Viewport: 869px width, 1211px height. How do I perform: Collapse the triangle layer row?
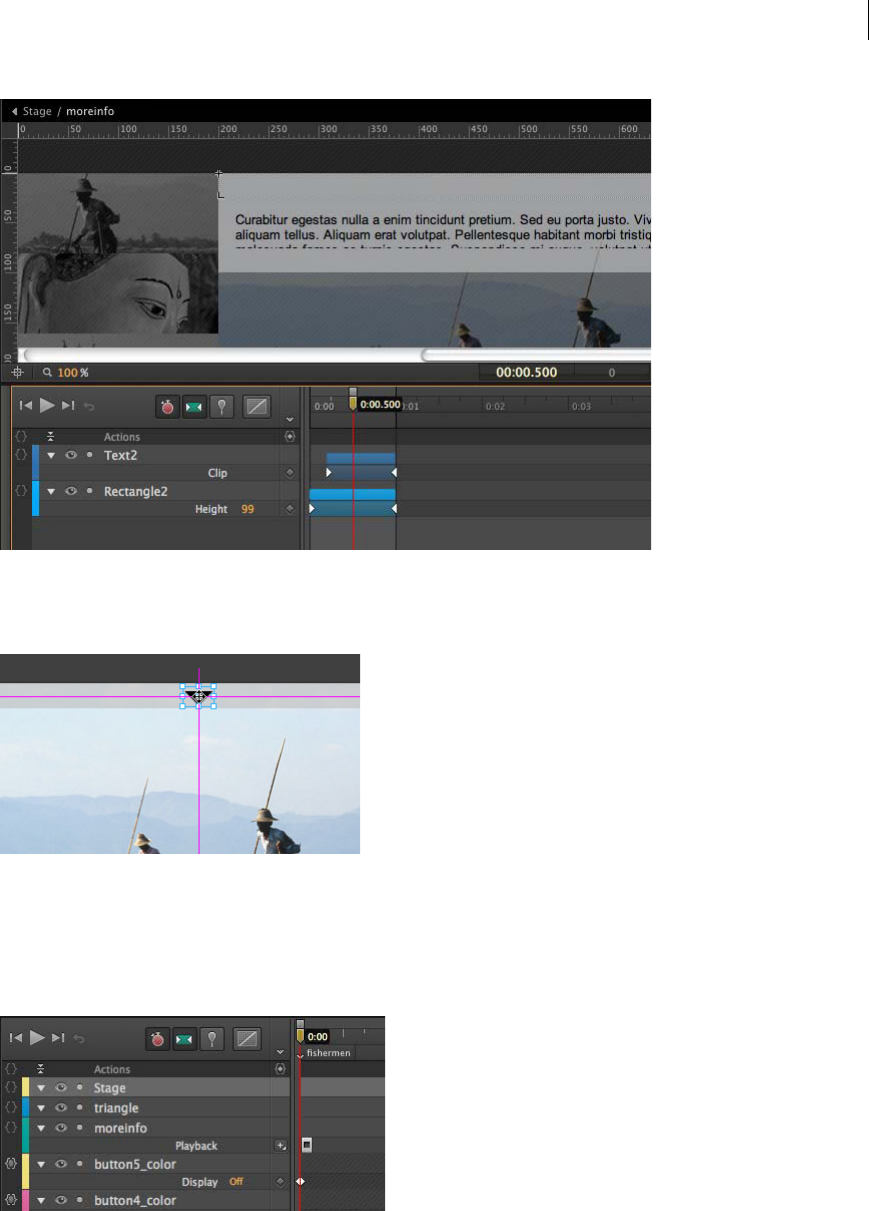coord(41,1108)
